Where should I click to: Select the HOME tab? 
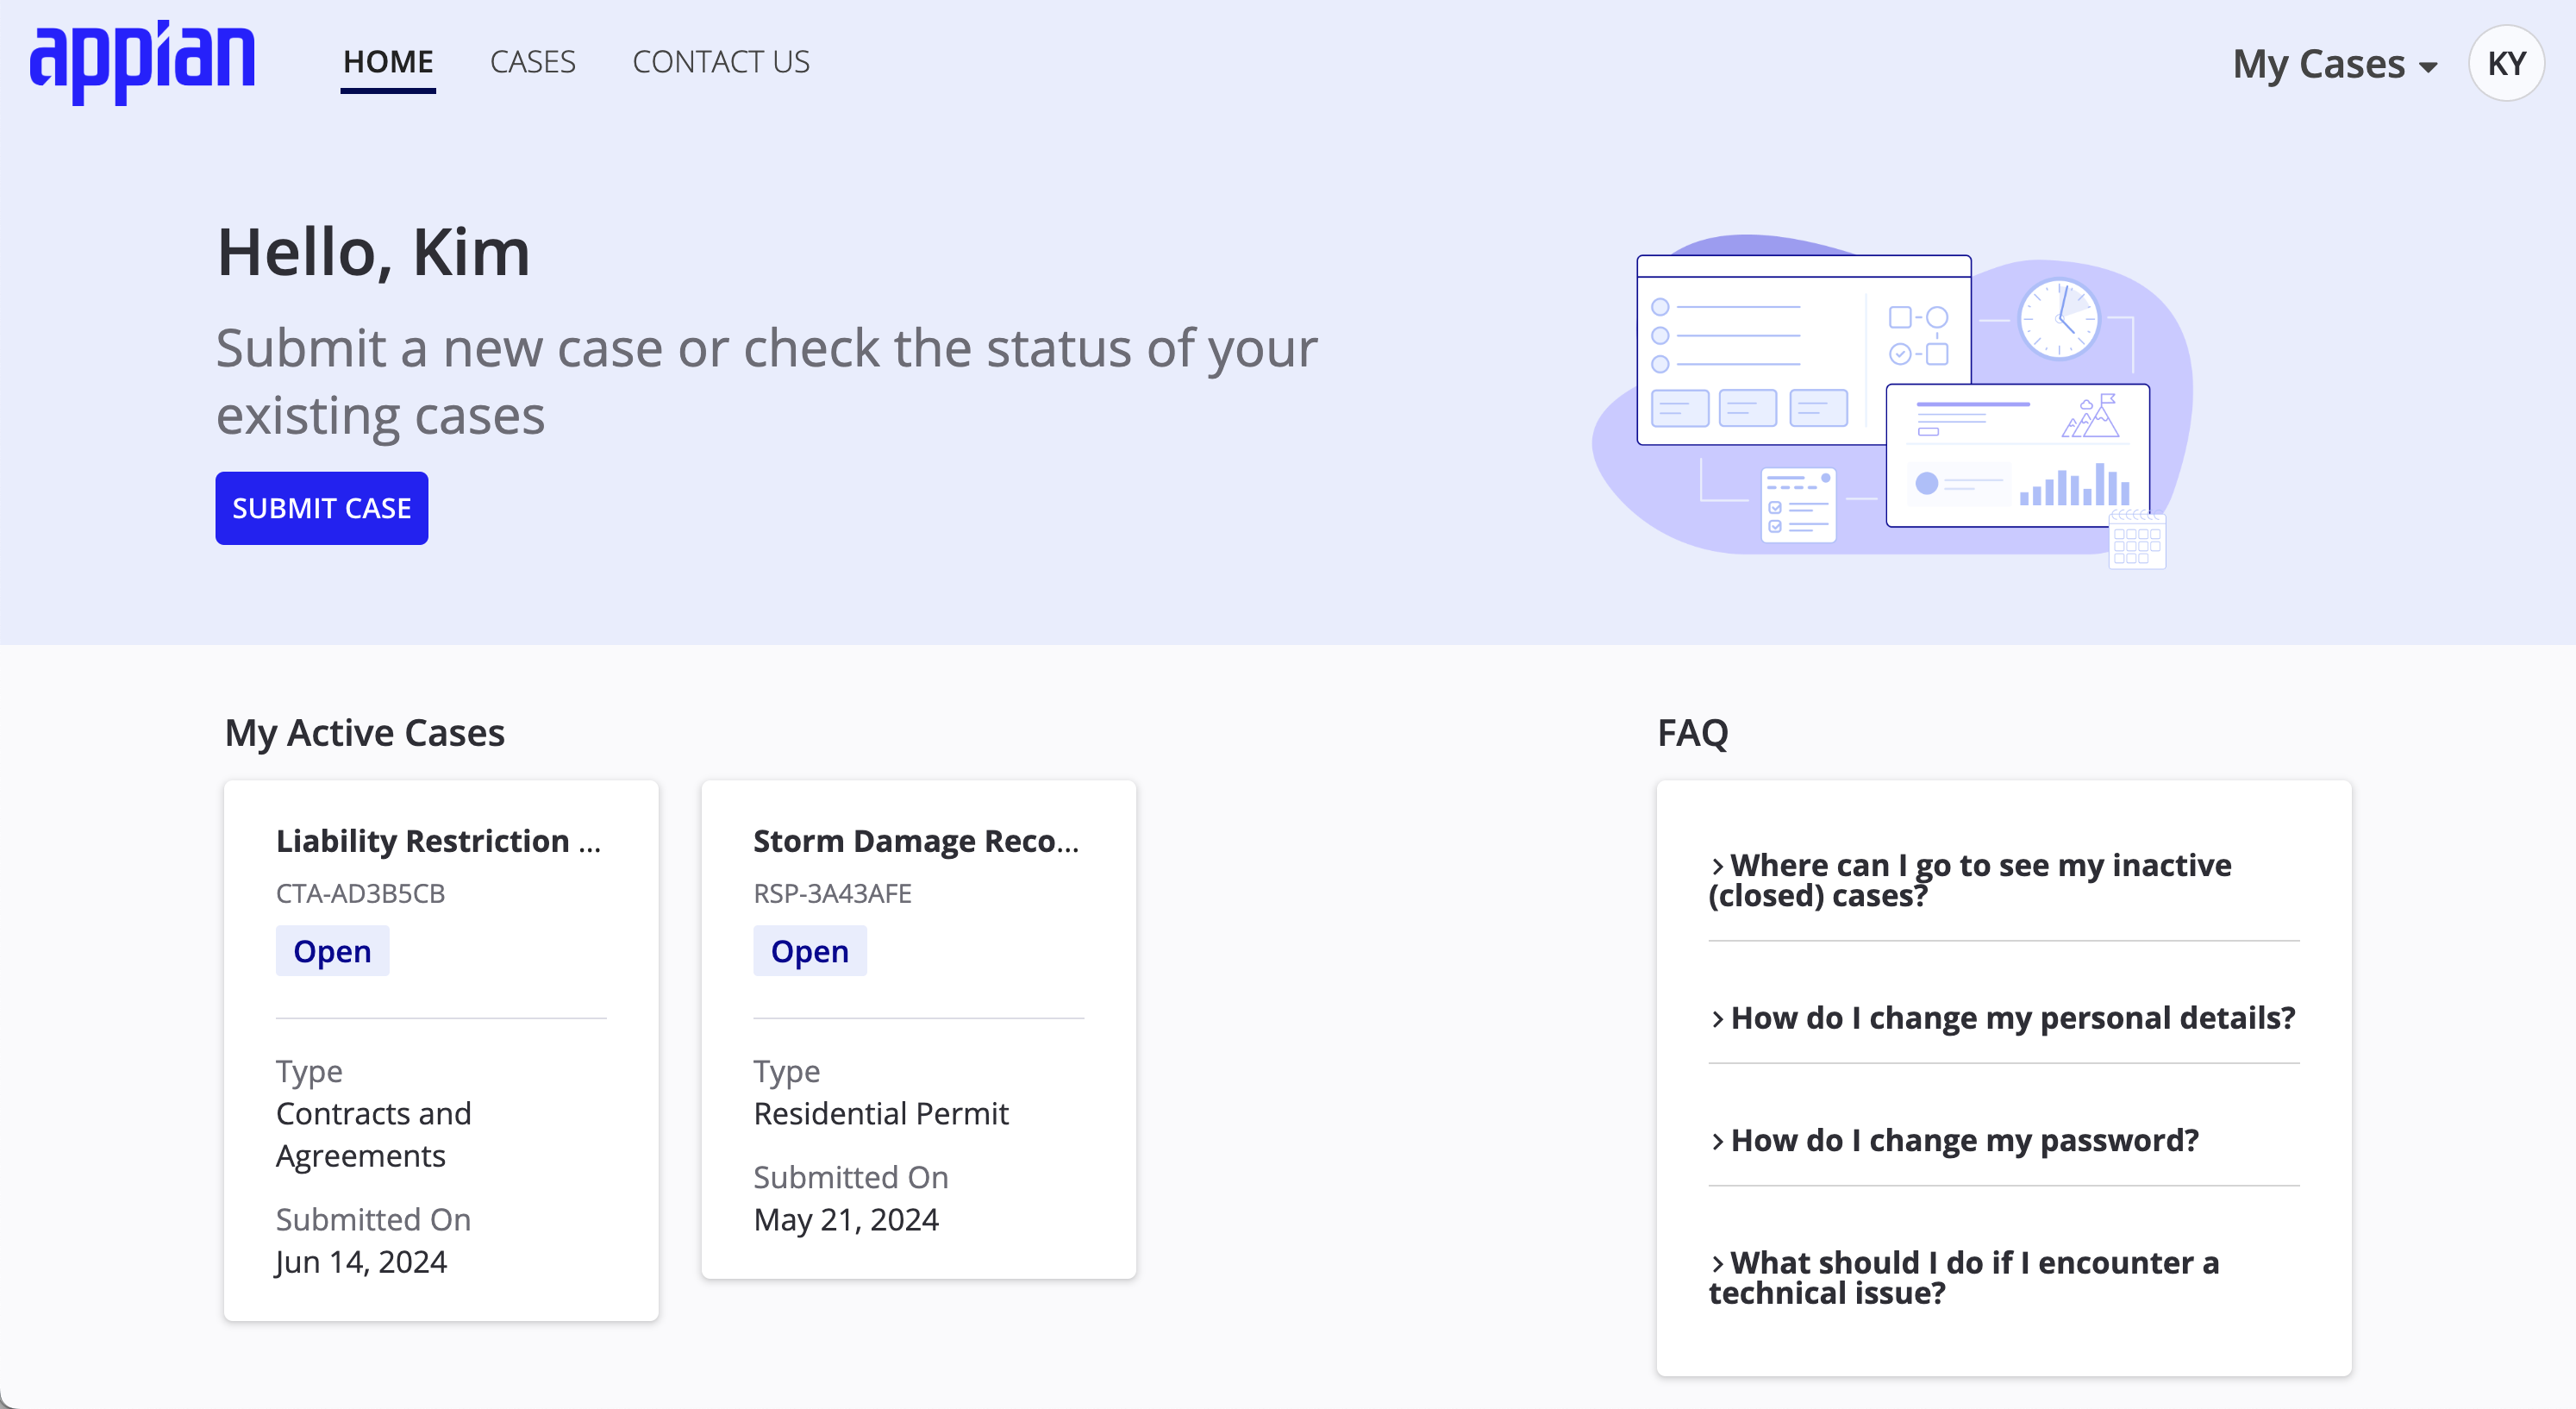coord(387,60)
